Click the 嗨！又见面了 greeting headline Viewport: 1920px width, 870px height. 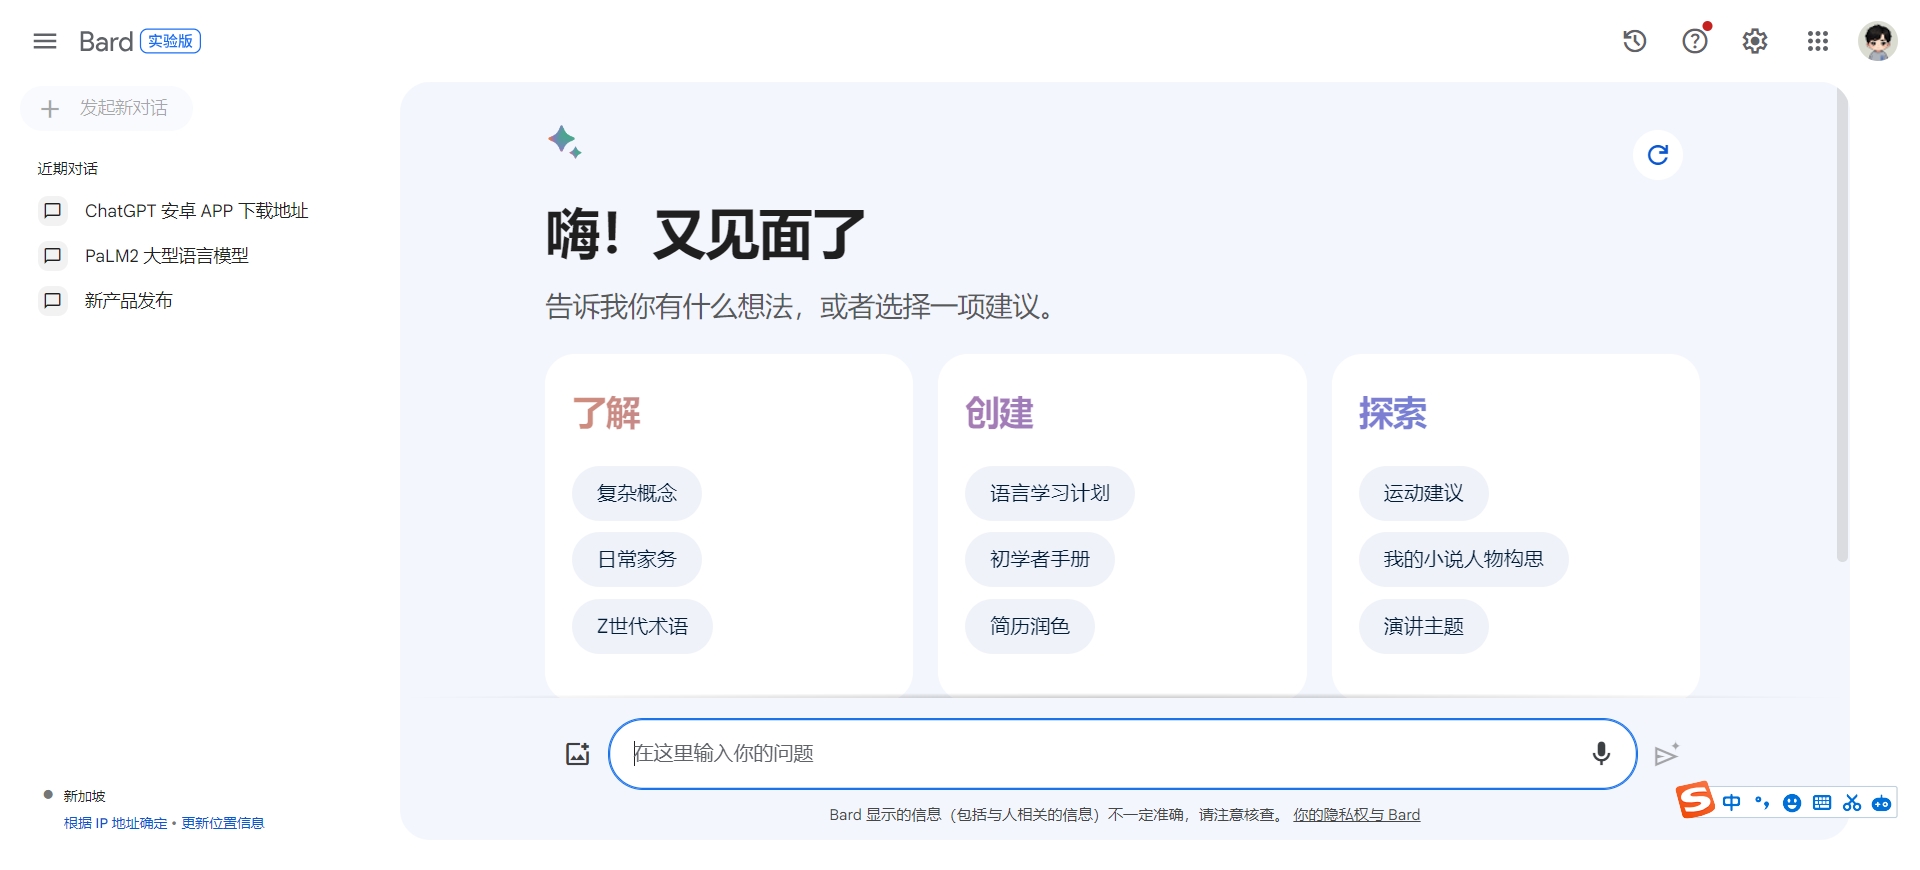[705, 235]
